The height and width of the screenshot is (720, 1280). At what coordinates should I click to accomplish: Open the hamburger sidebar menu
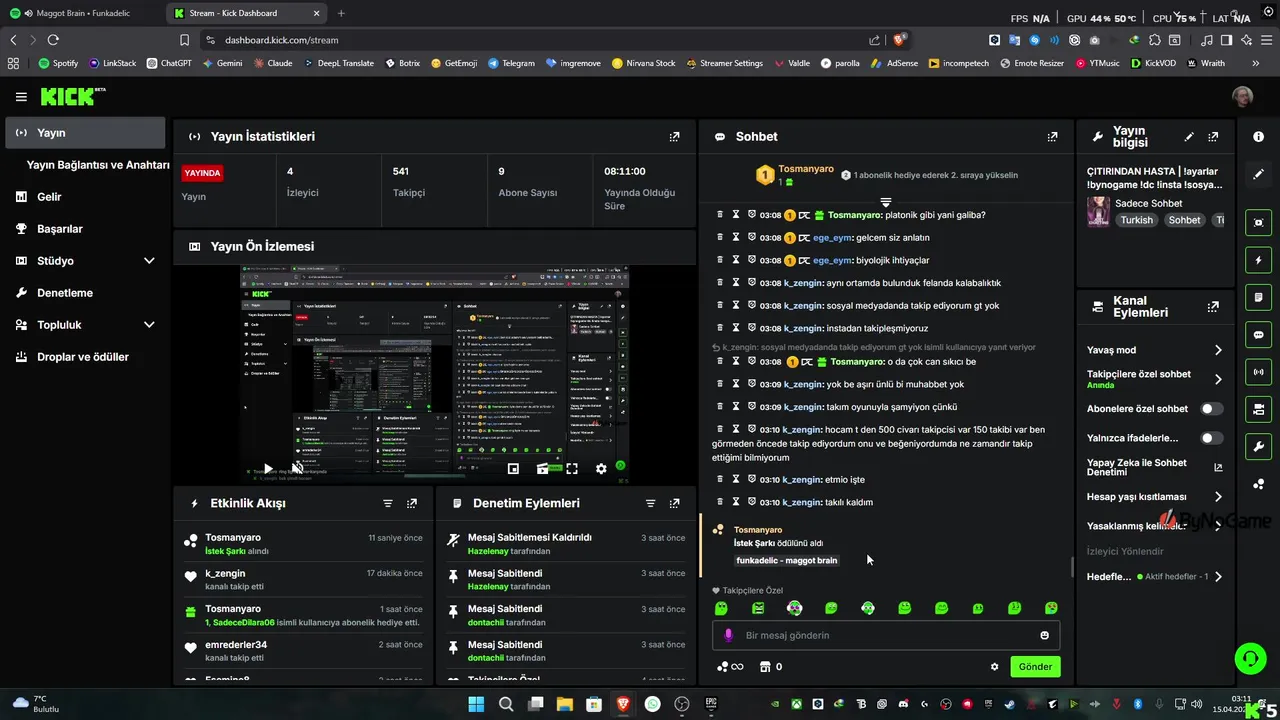21,97
